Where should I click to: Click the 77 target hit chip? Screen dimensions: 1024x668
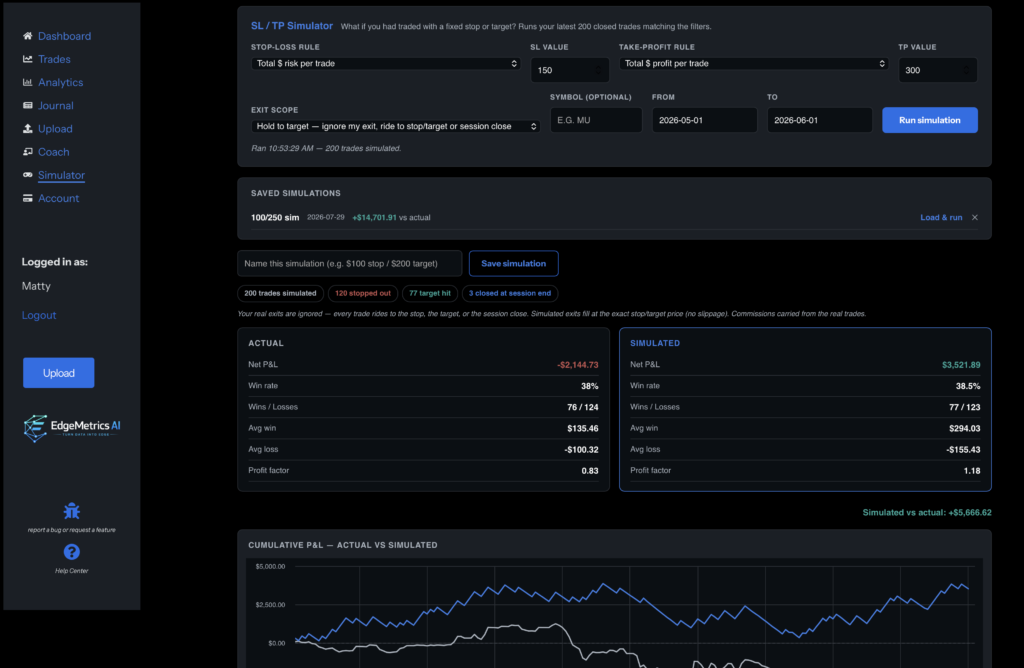point(430,293)
